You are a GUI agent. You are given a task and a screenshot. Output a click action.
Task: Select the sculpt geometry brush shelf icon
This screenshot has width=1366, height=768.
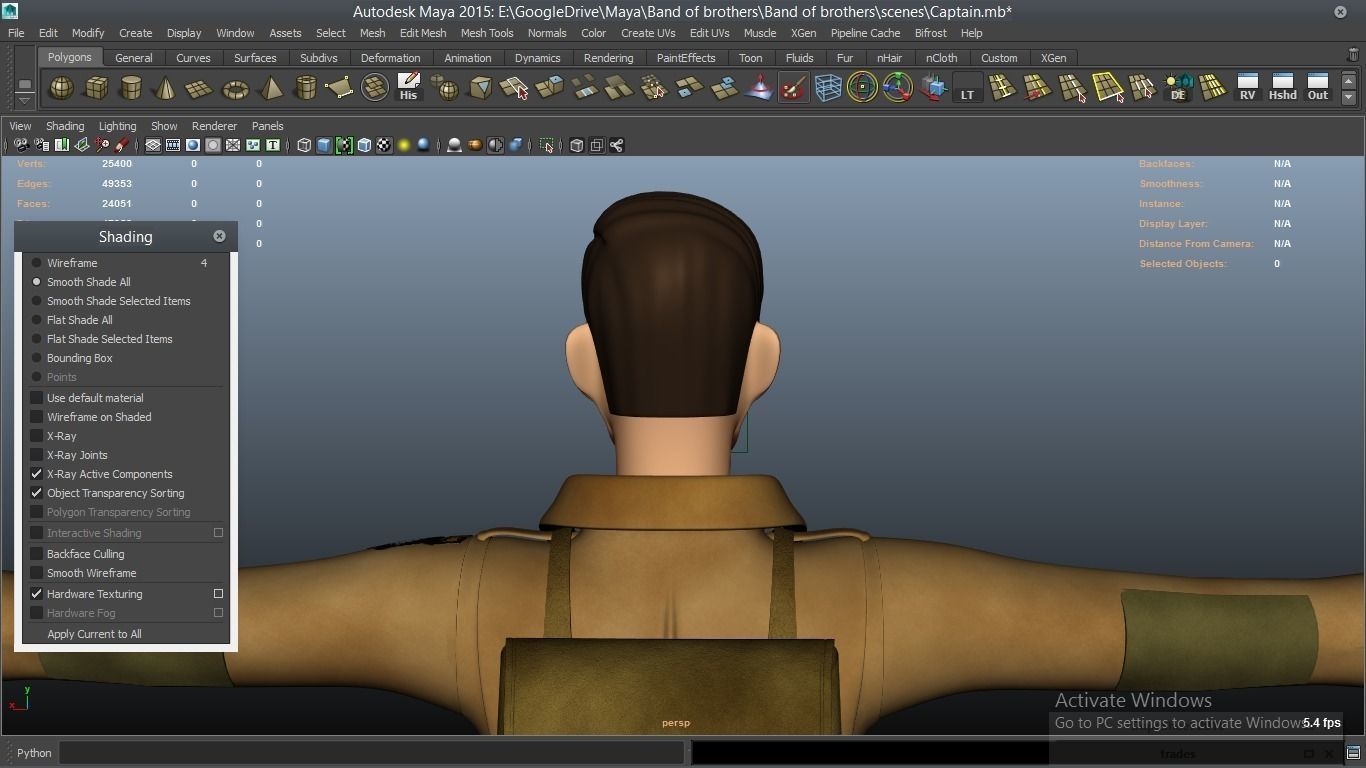coord(793,88)
